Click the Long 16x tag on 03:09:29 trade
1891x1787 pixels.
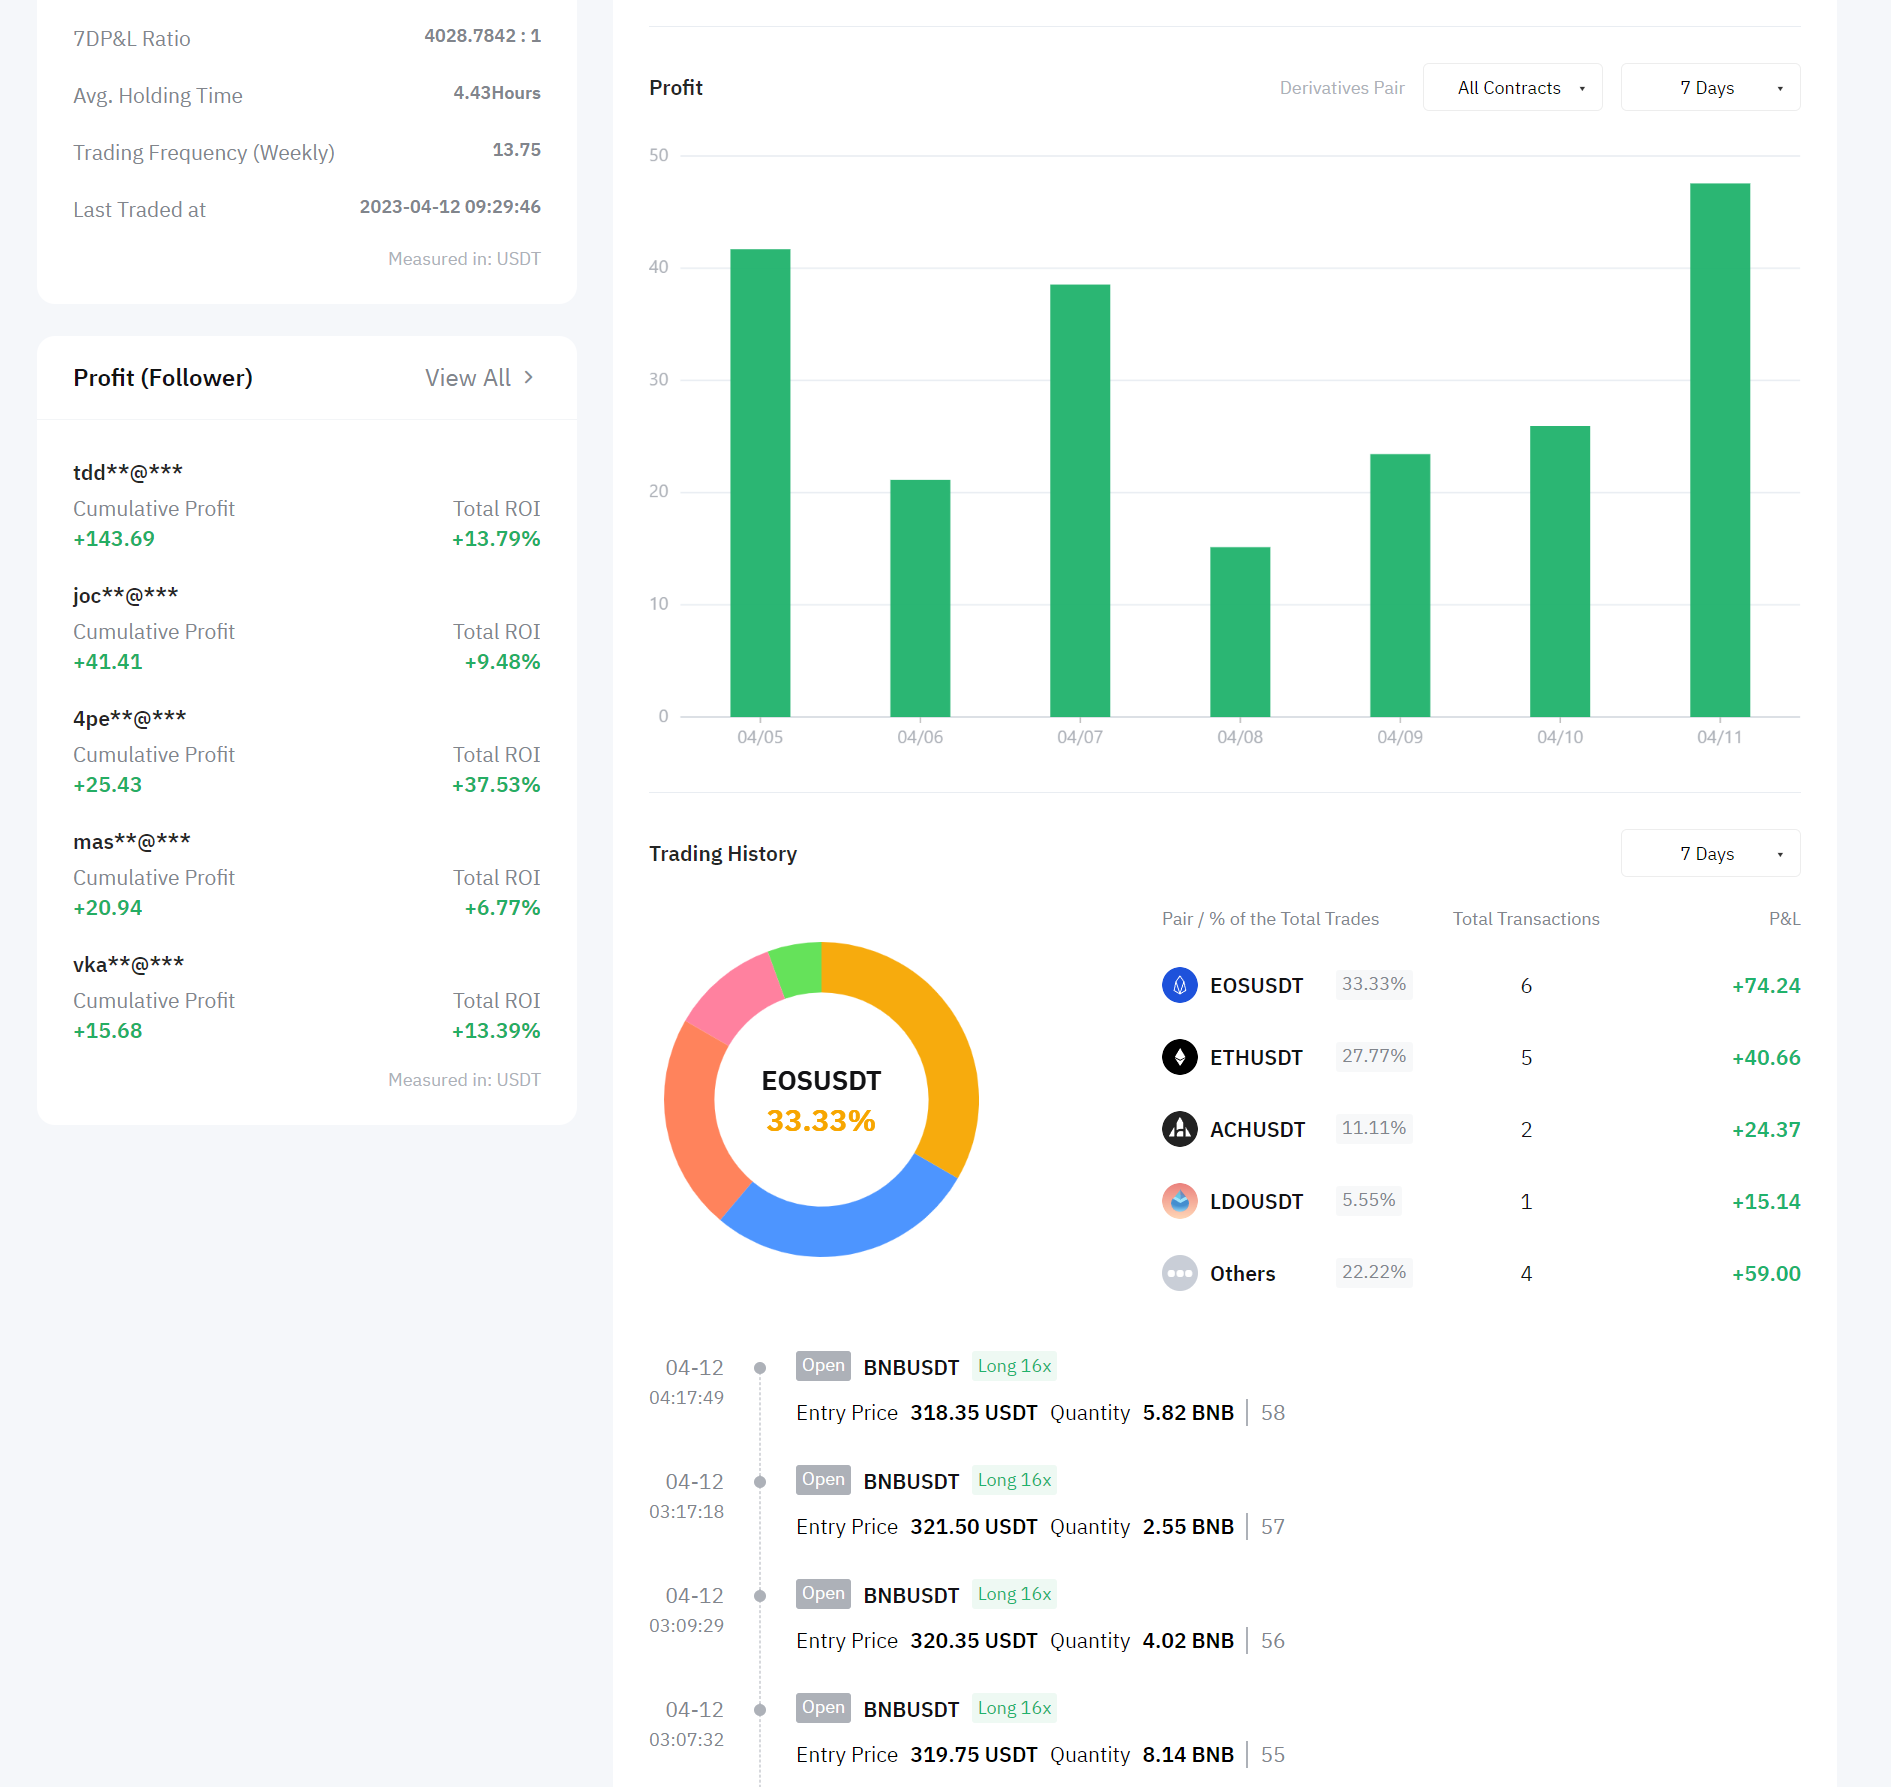click(1014, 1594)
